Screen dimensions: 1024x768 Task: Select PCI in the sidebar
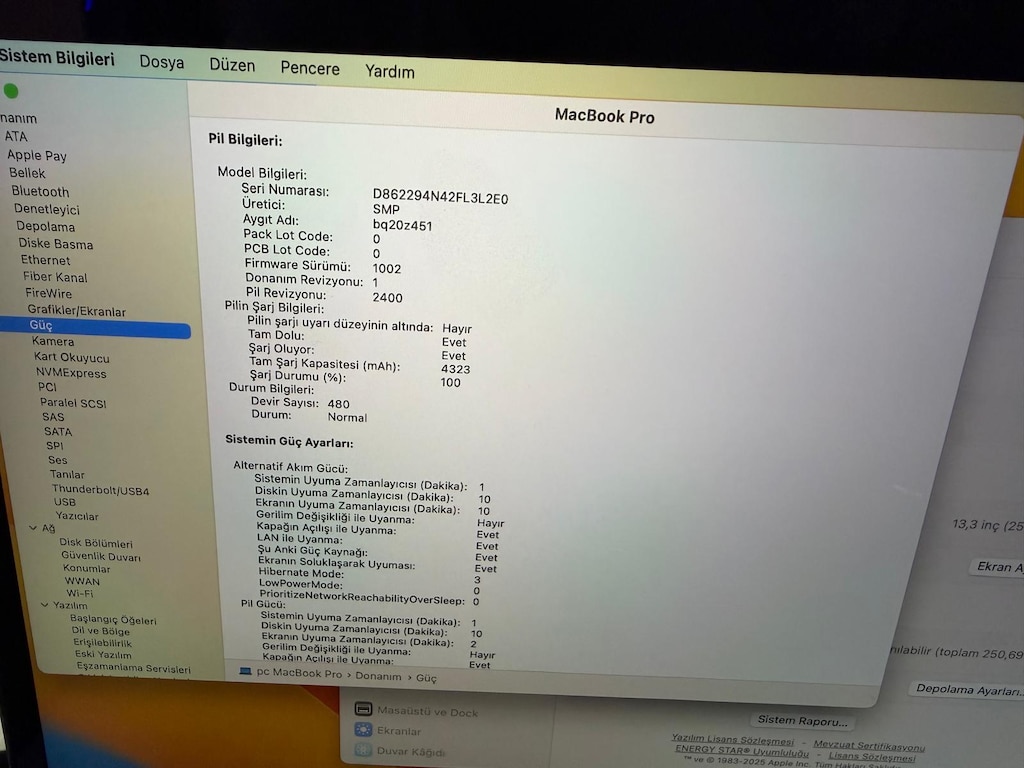47,387
